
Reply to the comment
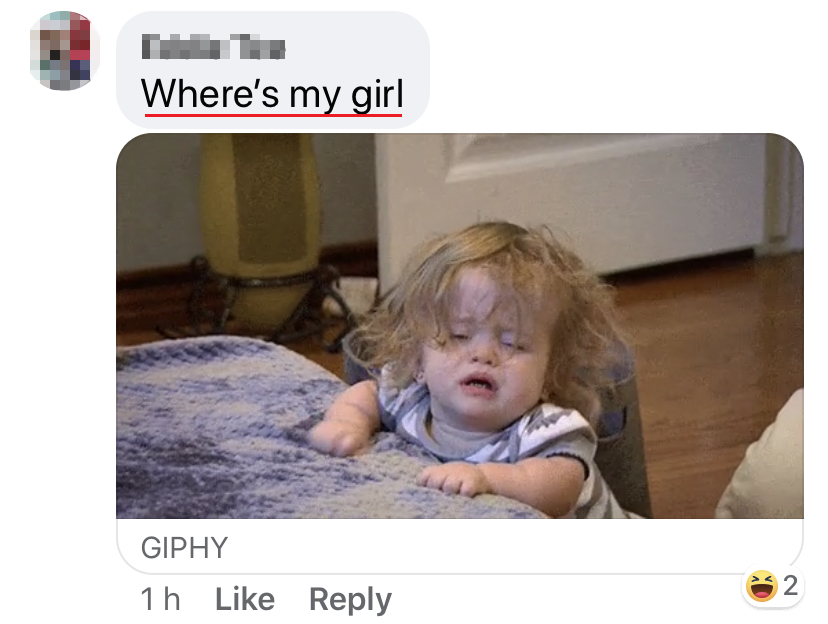tap(350, 600)
